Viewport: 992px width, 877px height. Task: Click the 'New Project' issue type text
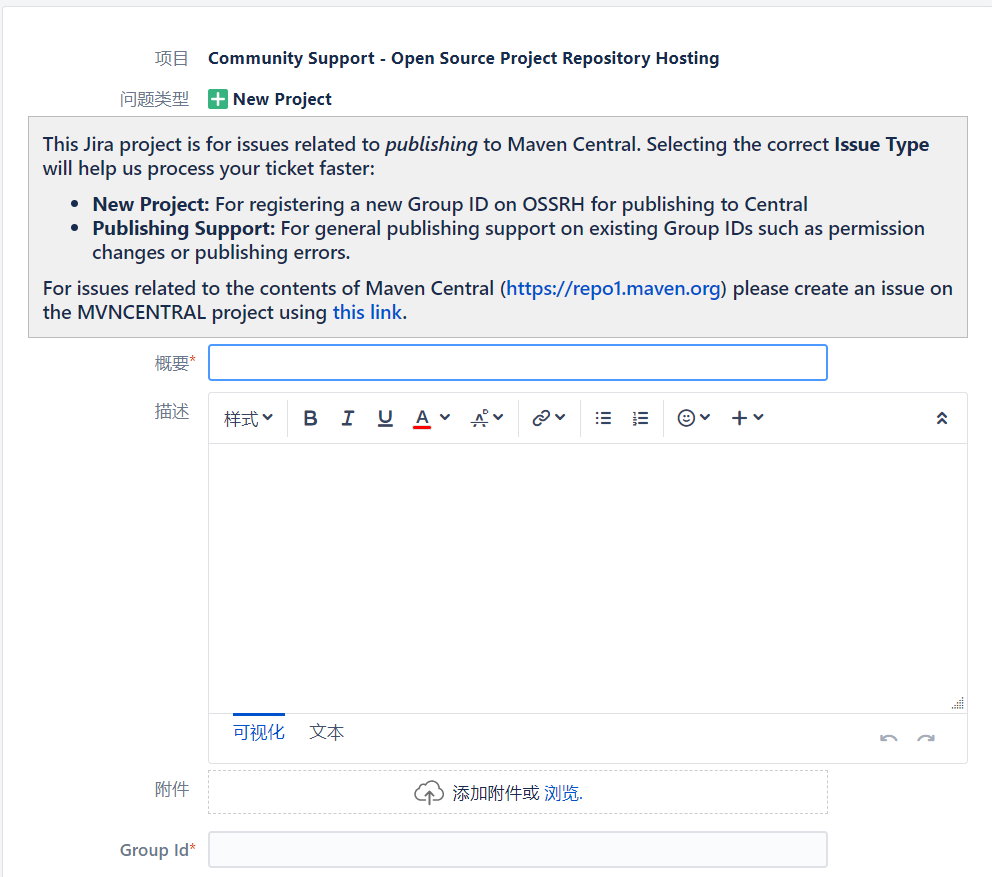pyautogui.click(x=282, y=99)
